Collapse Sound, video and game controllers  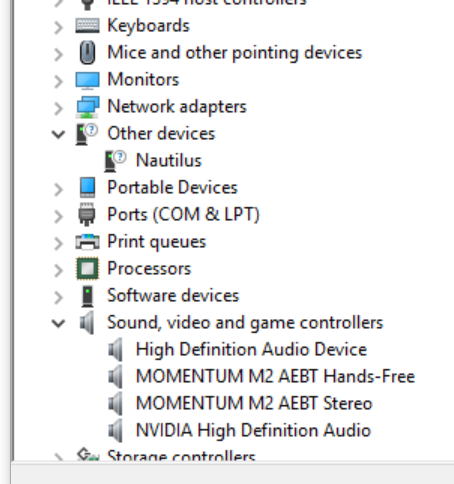click(58, 323)
